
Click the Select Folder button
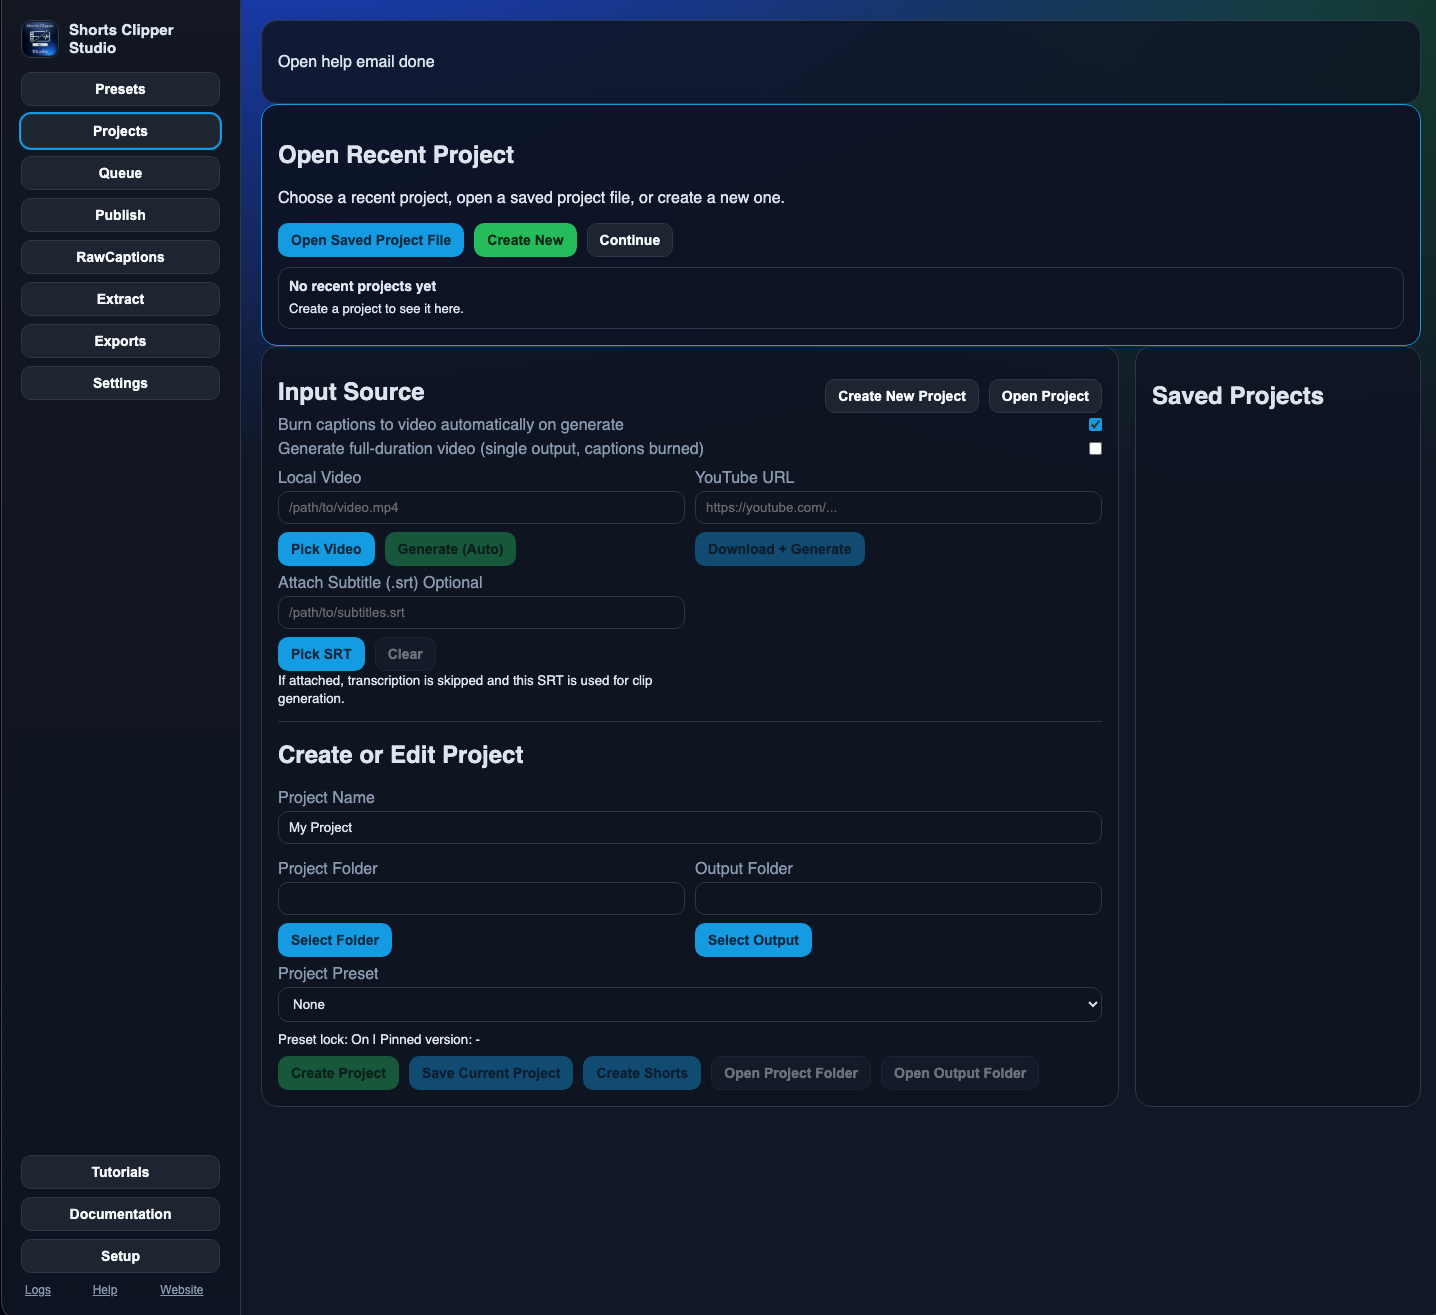(335, 940)
